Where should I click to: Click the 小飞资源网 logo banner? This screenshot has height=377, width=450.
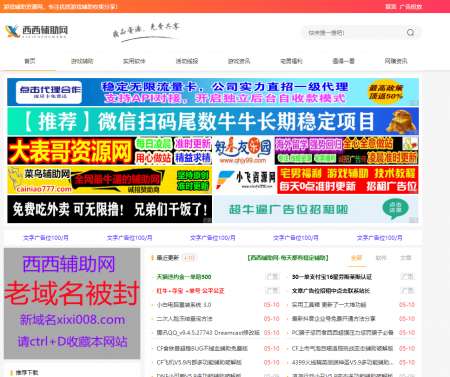[x=245, y=180]
